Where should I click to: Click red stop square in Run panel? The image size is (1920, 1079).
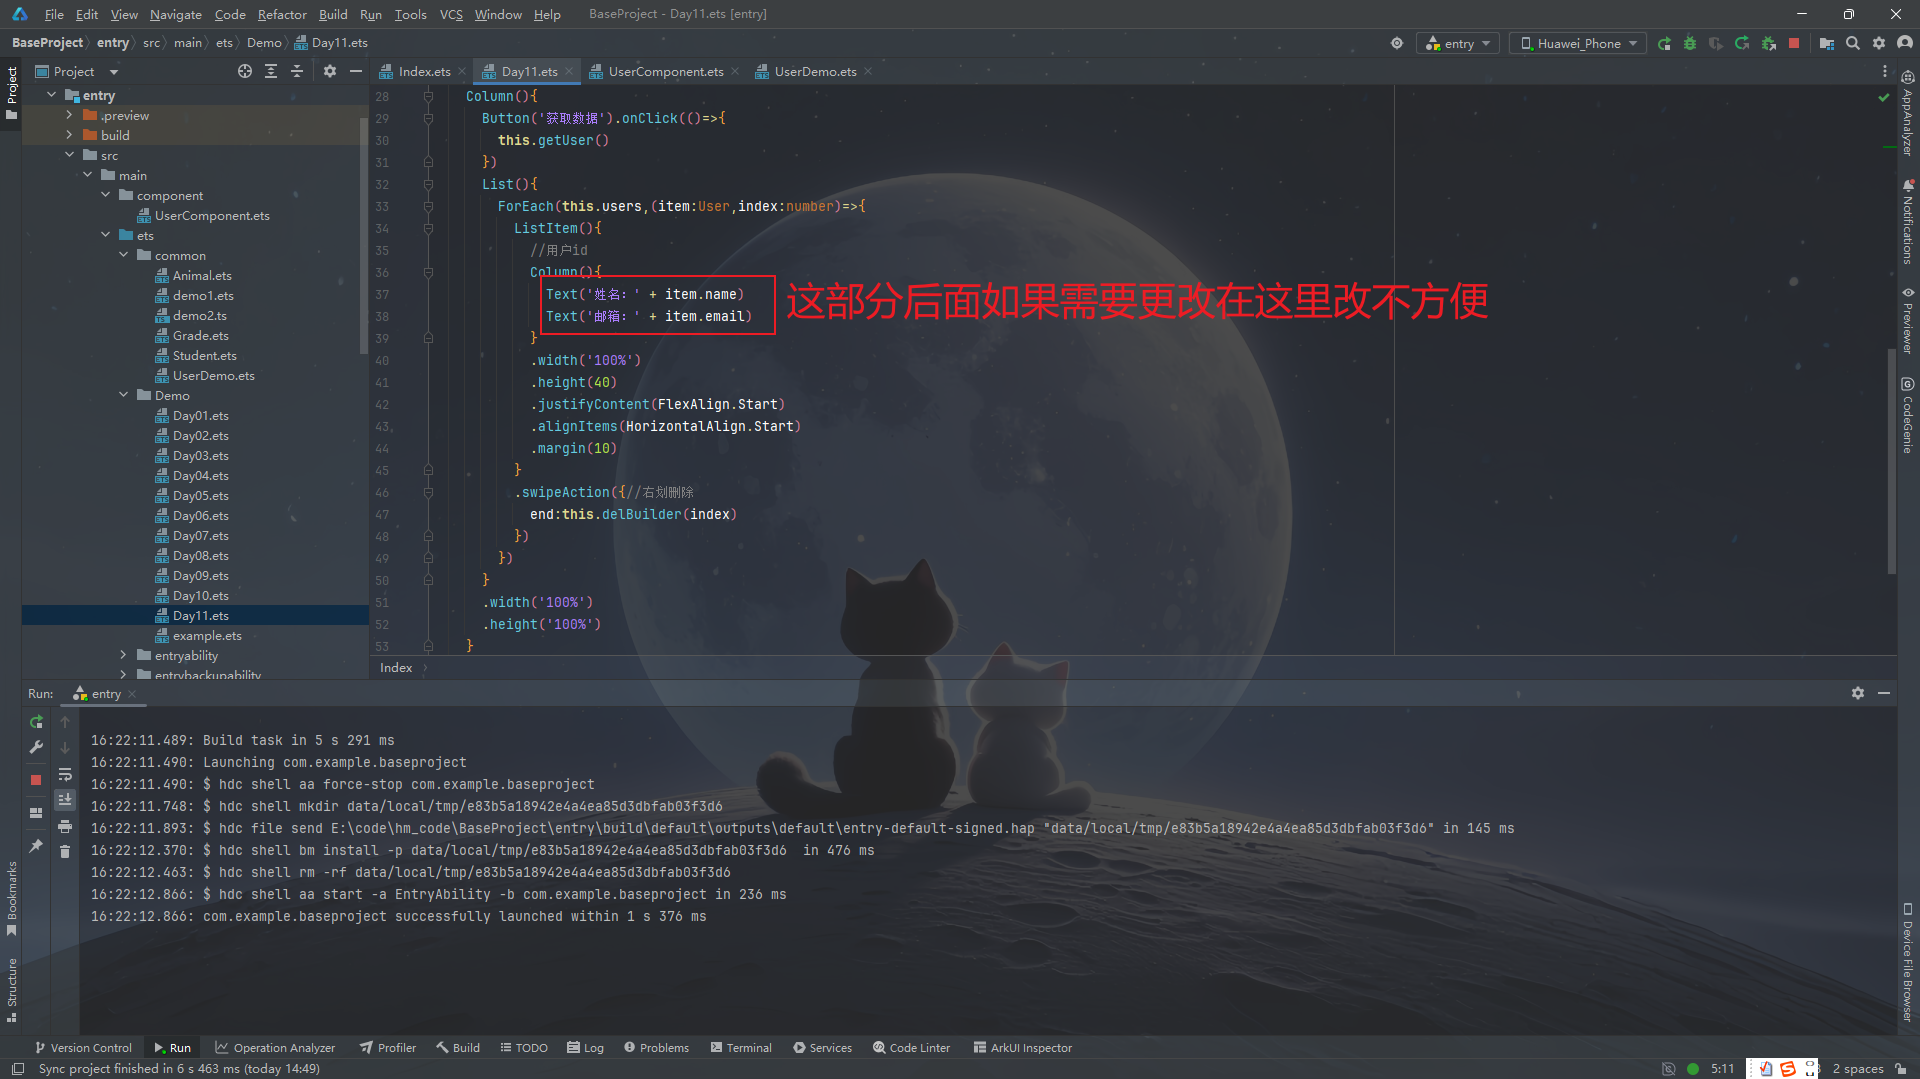pyautogui.click(x=36, y=779)
